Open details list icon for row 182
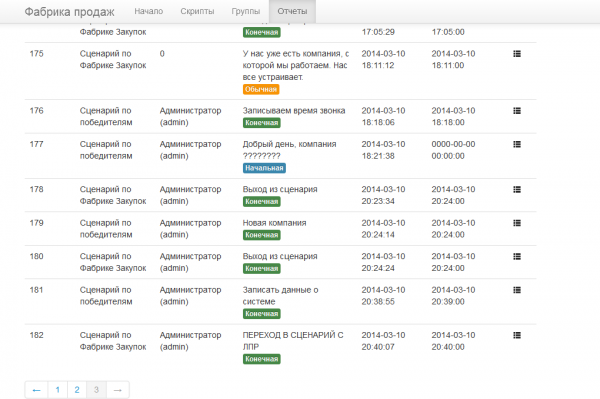Screen dimensions: 600x399 pos(517,335)
